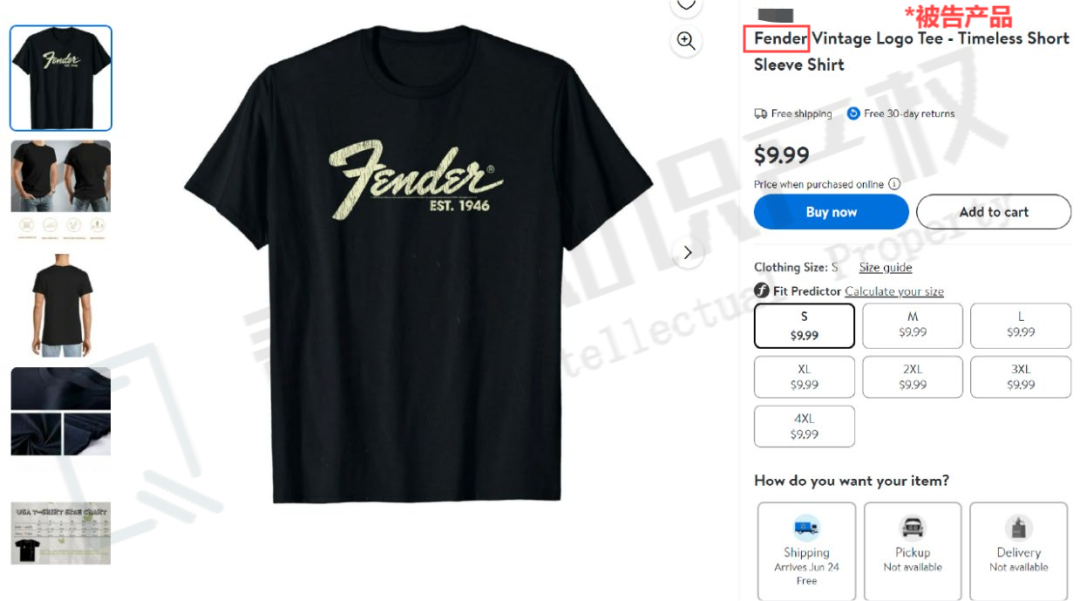Select the front view shirt thumbnail
The width and height of the screenshot is (1080, 601).
pos(61,78)
